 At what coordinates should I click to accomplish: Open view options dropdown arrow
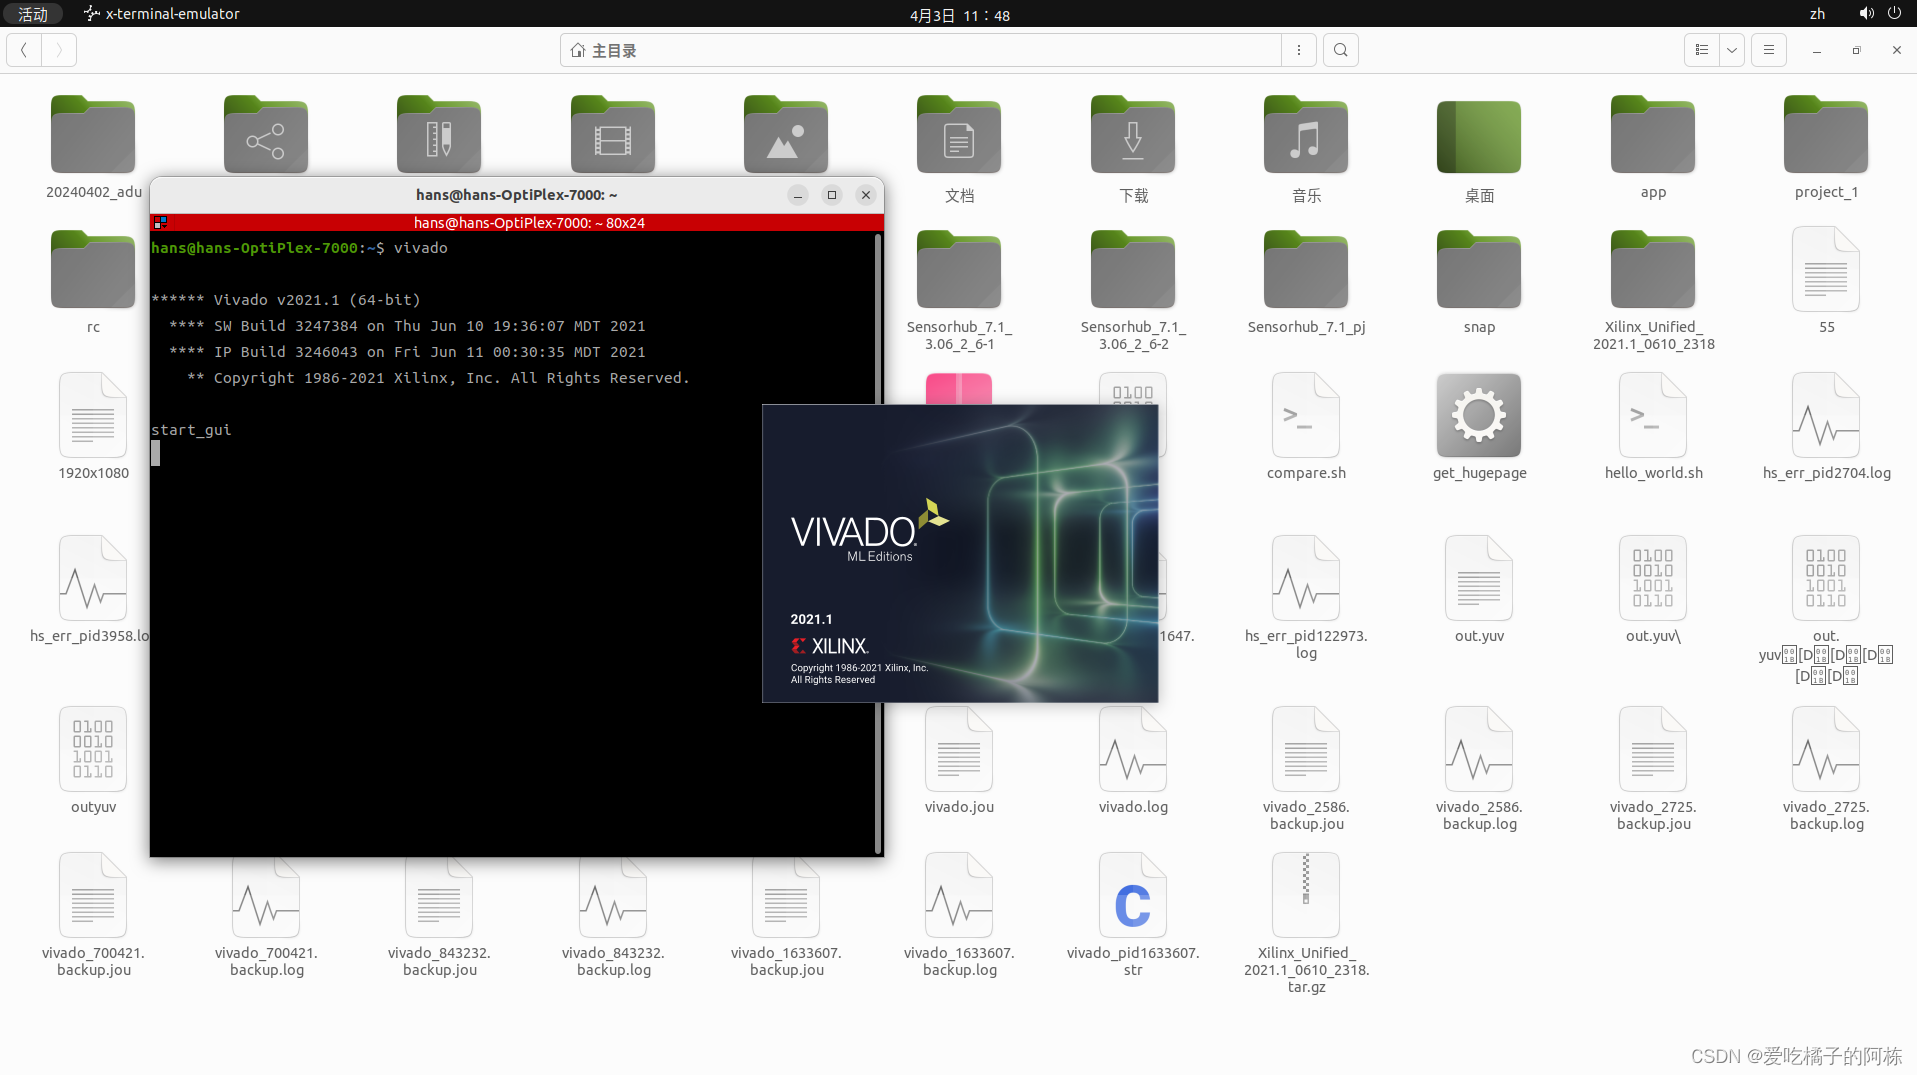coord(1732,50)
